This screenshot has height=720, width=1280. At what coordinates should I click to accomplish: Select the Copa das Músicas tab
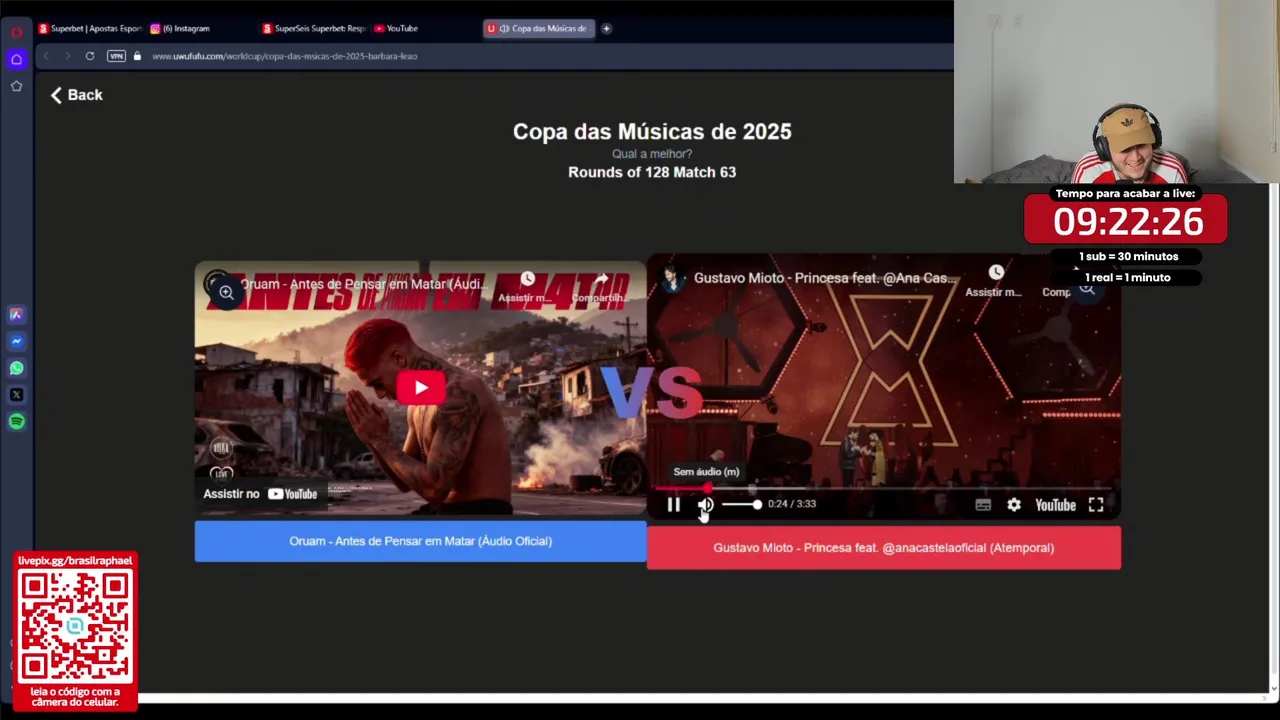[x=540, y=28]
